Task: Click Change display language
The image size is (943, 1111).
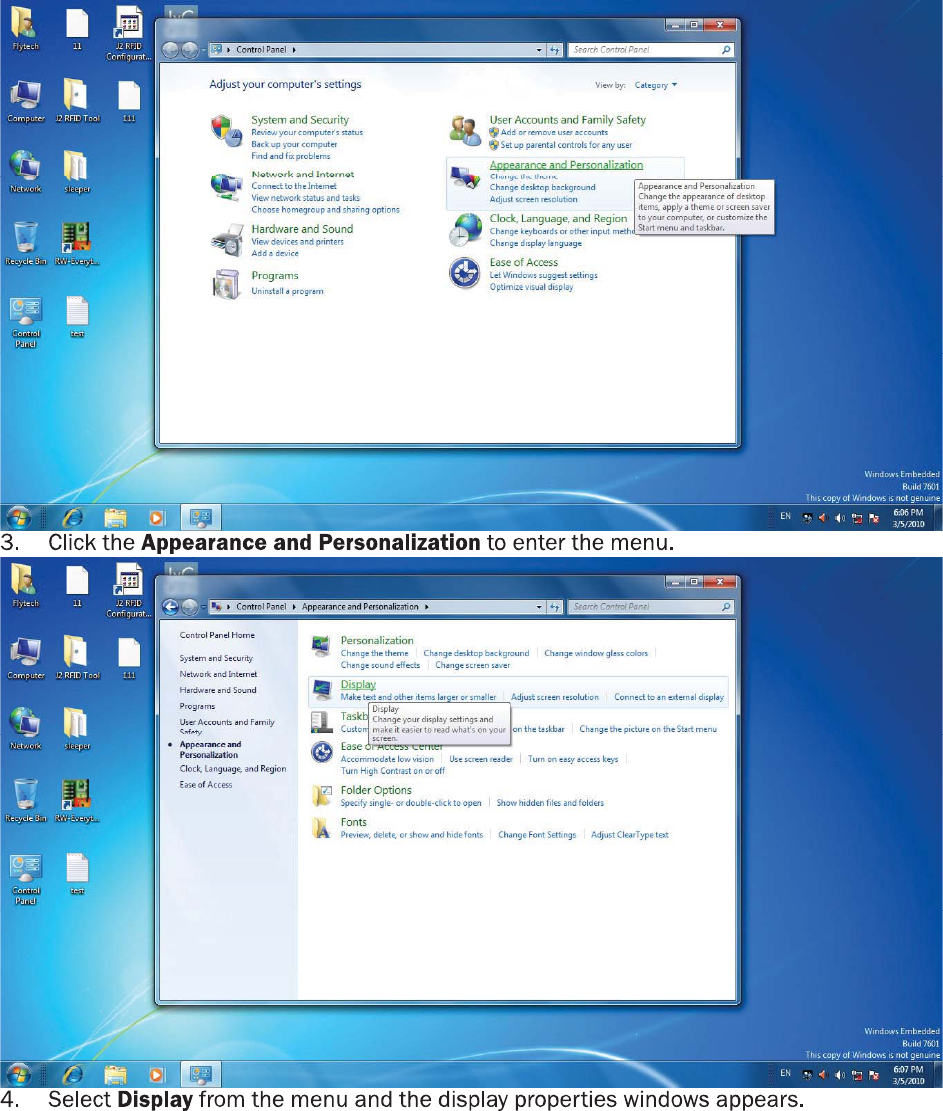Action: click(x=536, y=243)
